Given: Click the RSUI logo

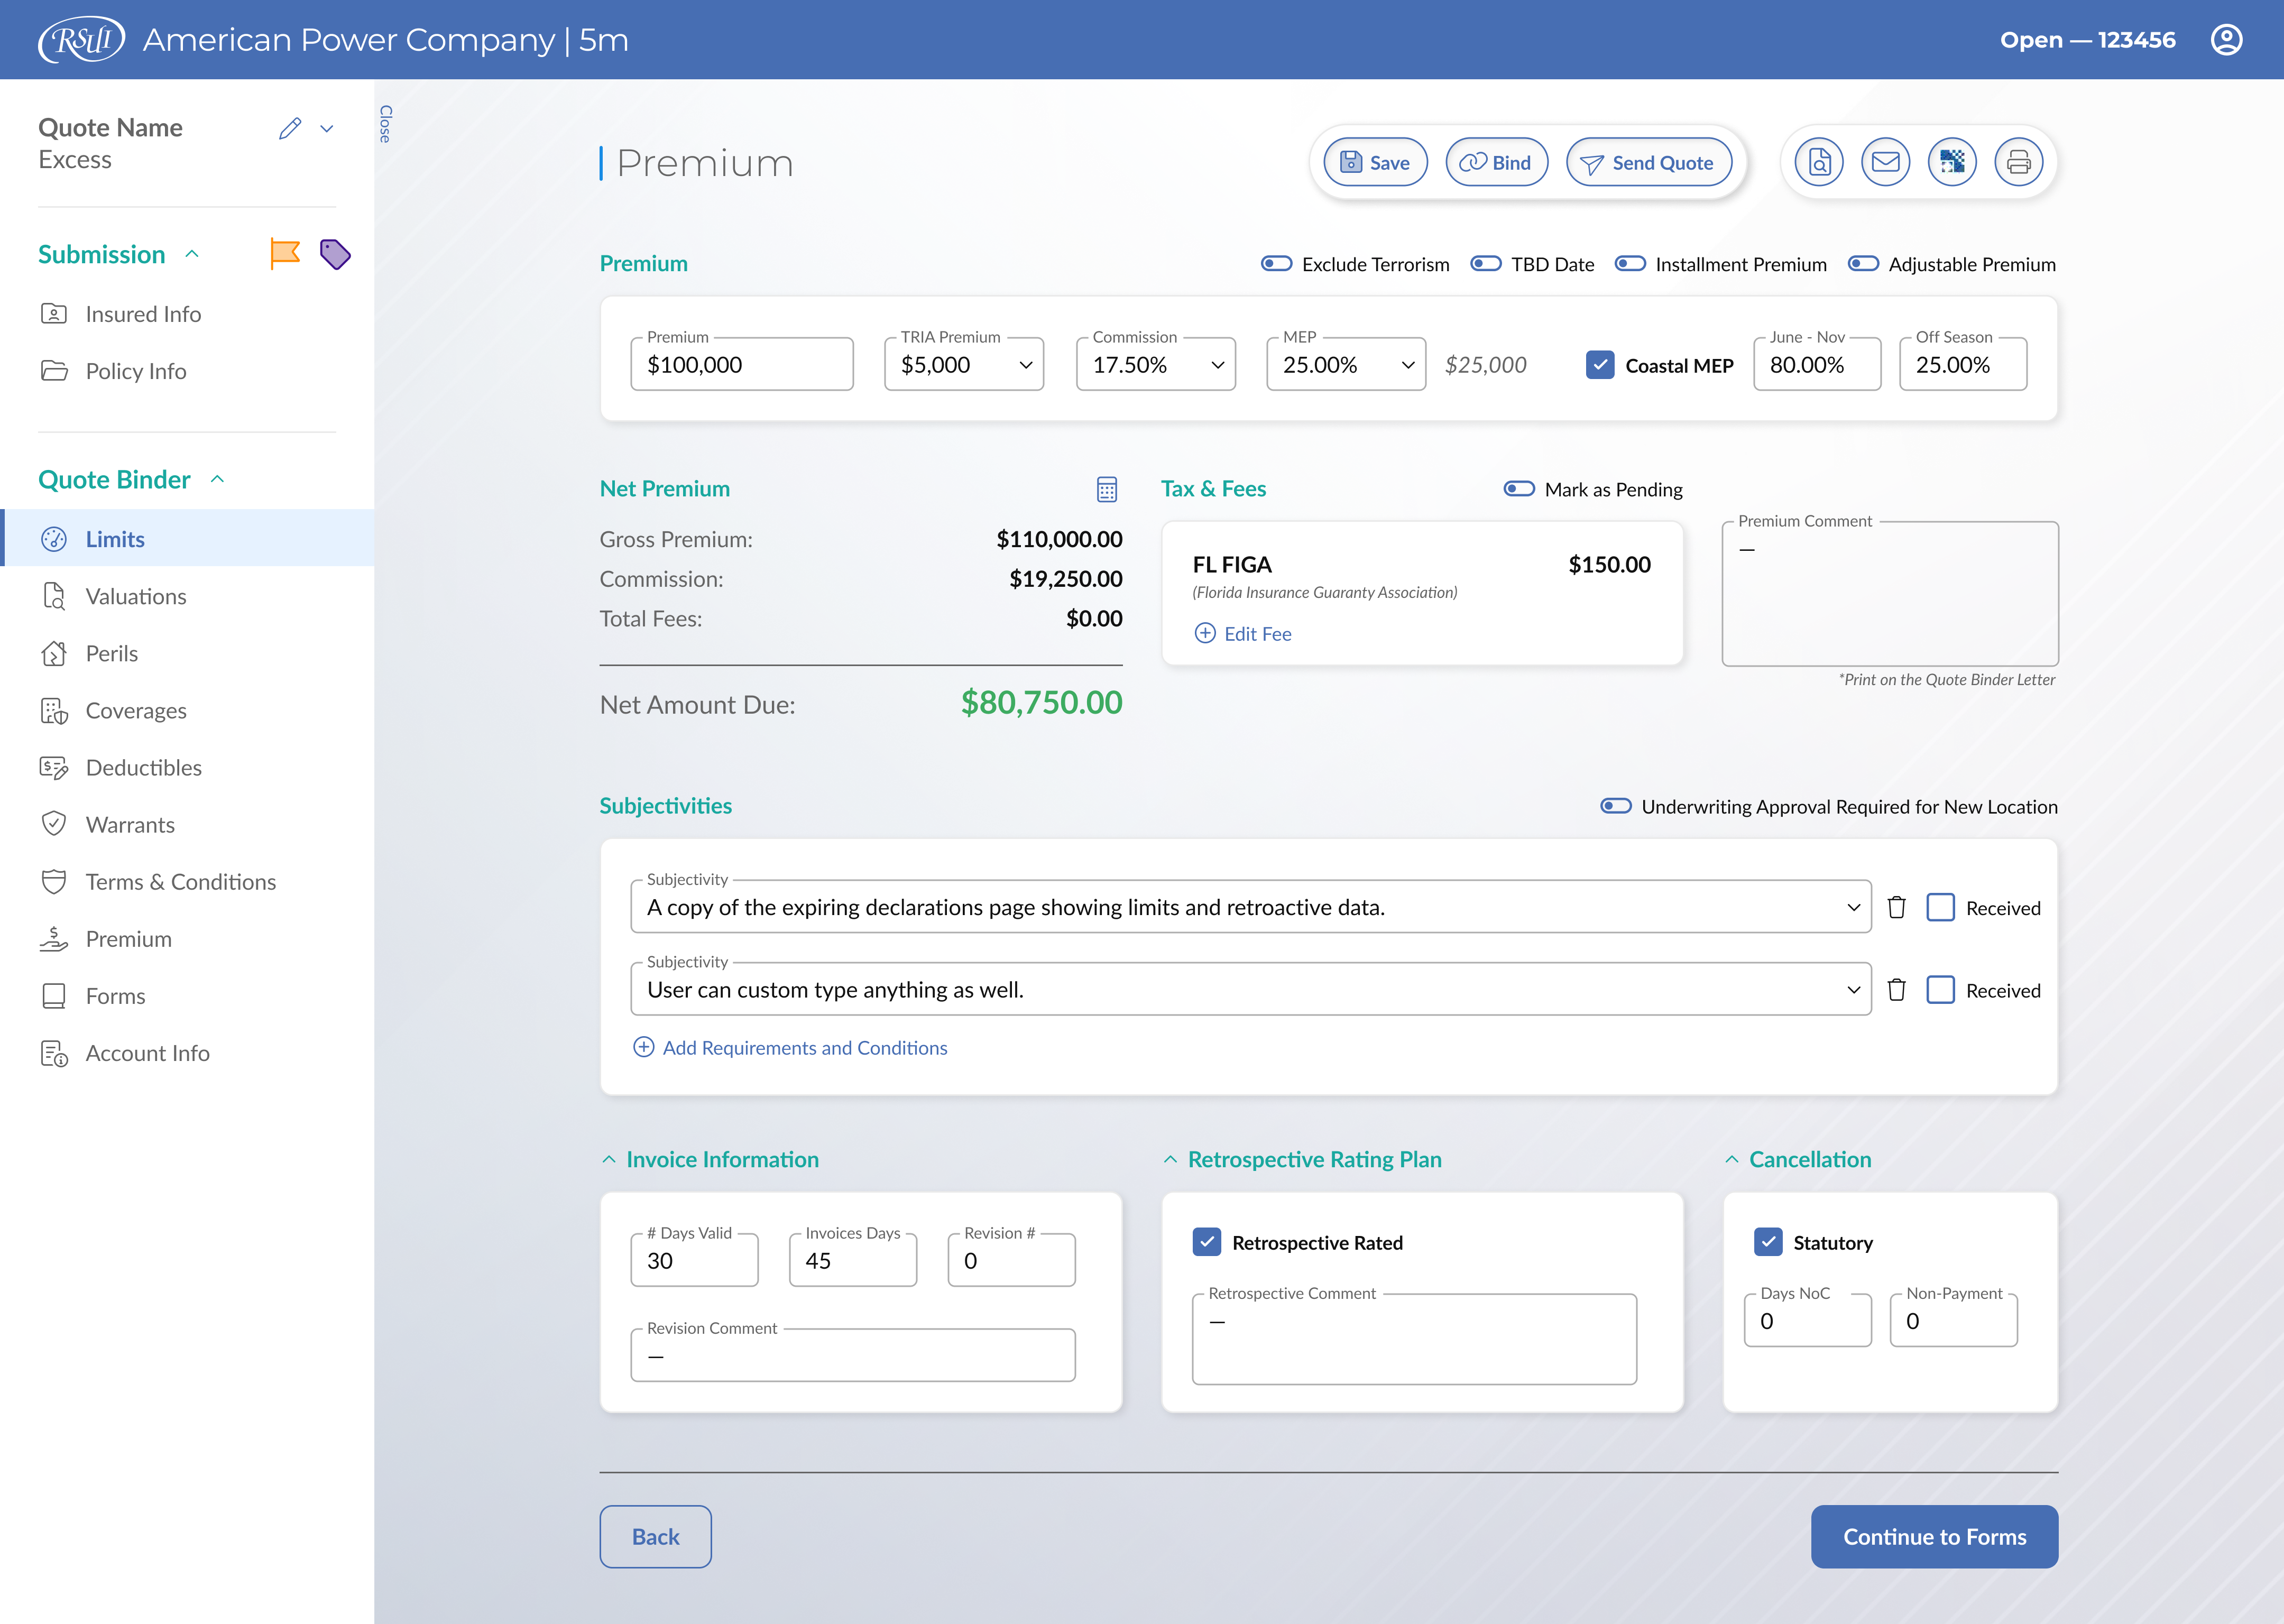Looking at the screenshot, I should click(82, 40).
